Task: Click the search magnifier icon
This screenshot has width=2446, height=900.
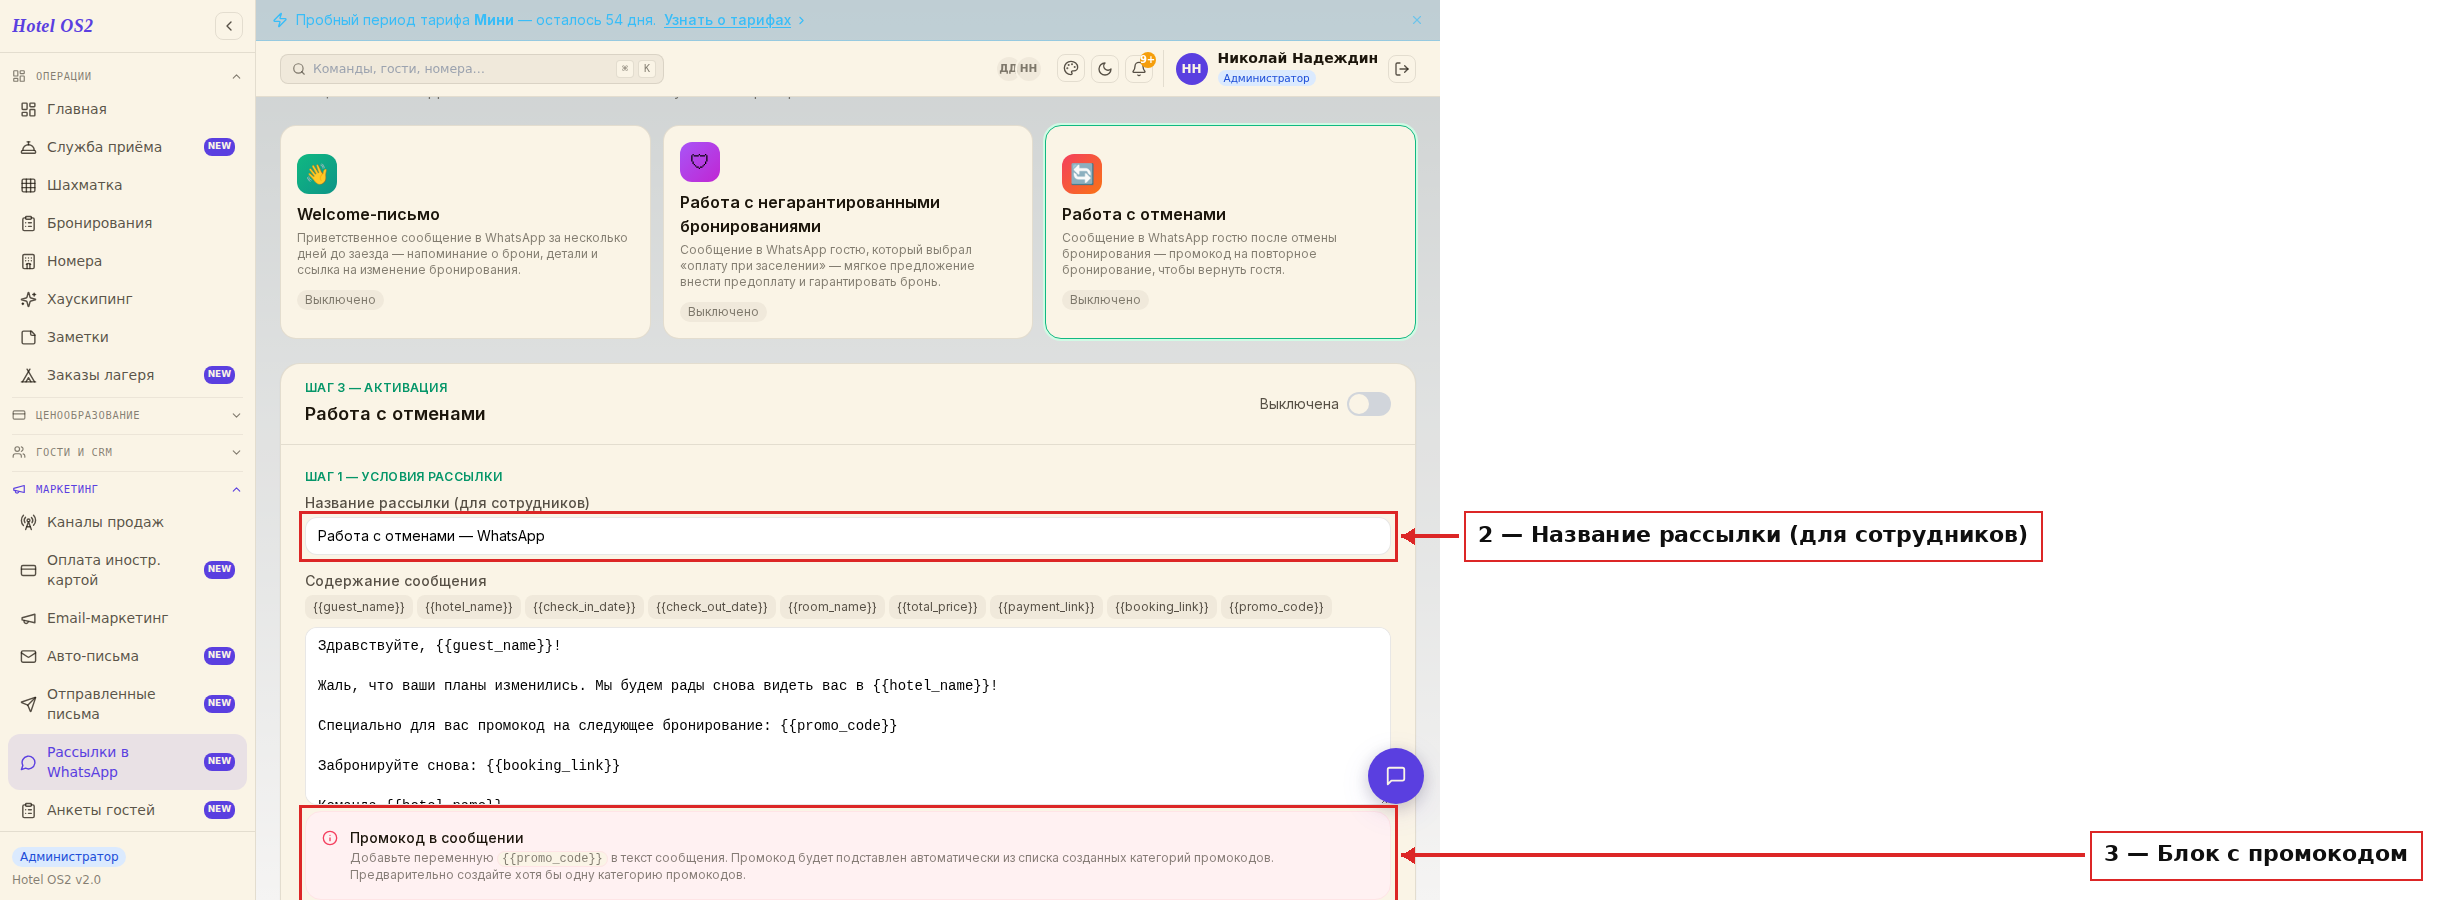Action: pos(299,69)
